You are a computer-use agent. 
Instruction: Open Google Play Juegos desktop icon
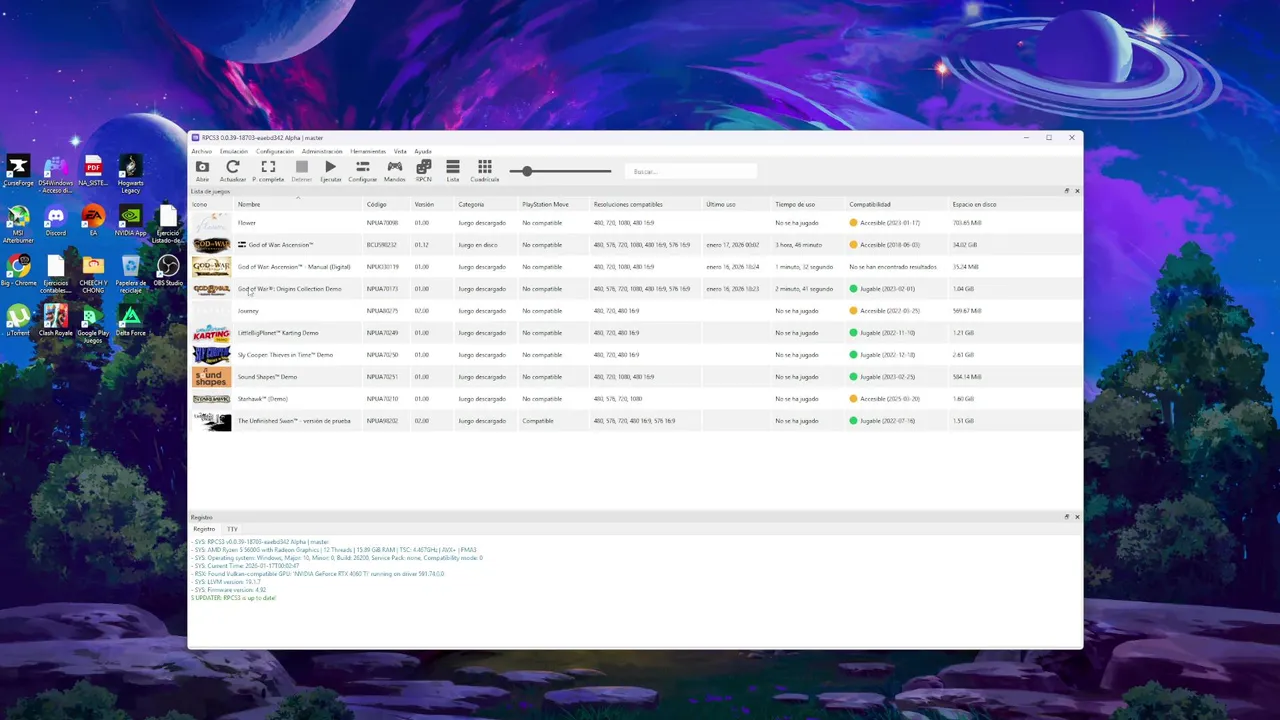93,324
